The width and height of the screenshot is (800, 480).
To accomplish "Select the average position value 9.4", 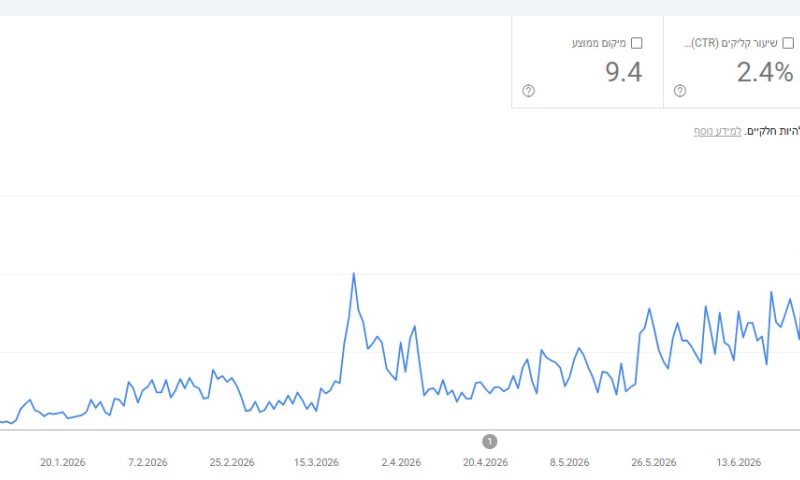I will (623, 72).
